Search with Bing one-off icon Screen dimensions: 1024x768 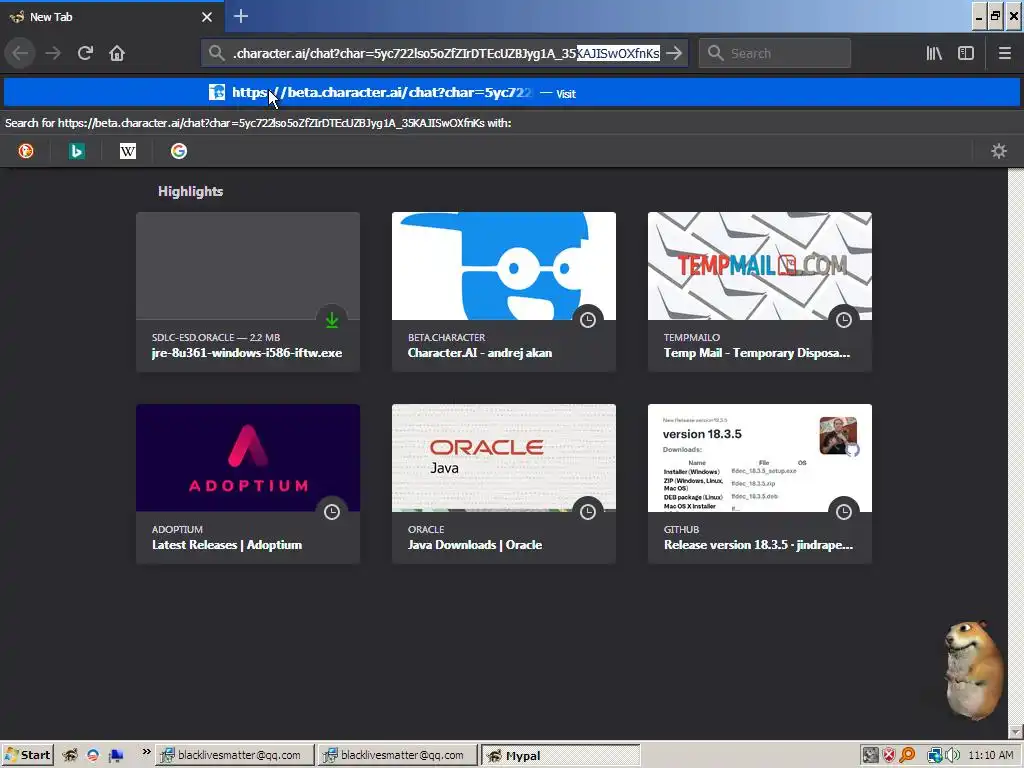pos(77,152)
